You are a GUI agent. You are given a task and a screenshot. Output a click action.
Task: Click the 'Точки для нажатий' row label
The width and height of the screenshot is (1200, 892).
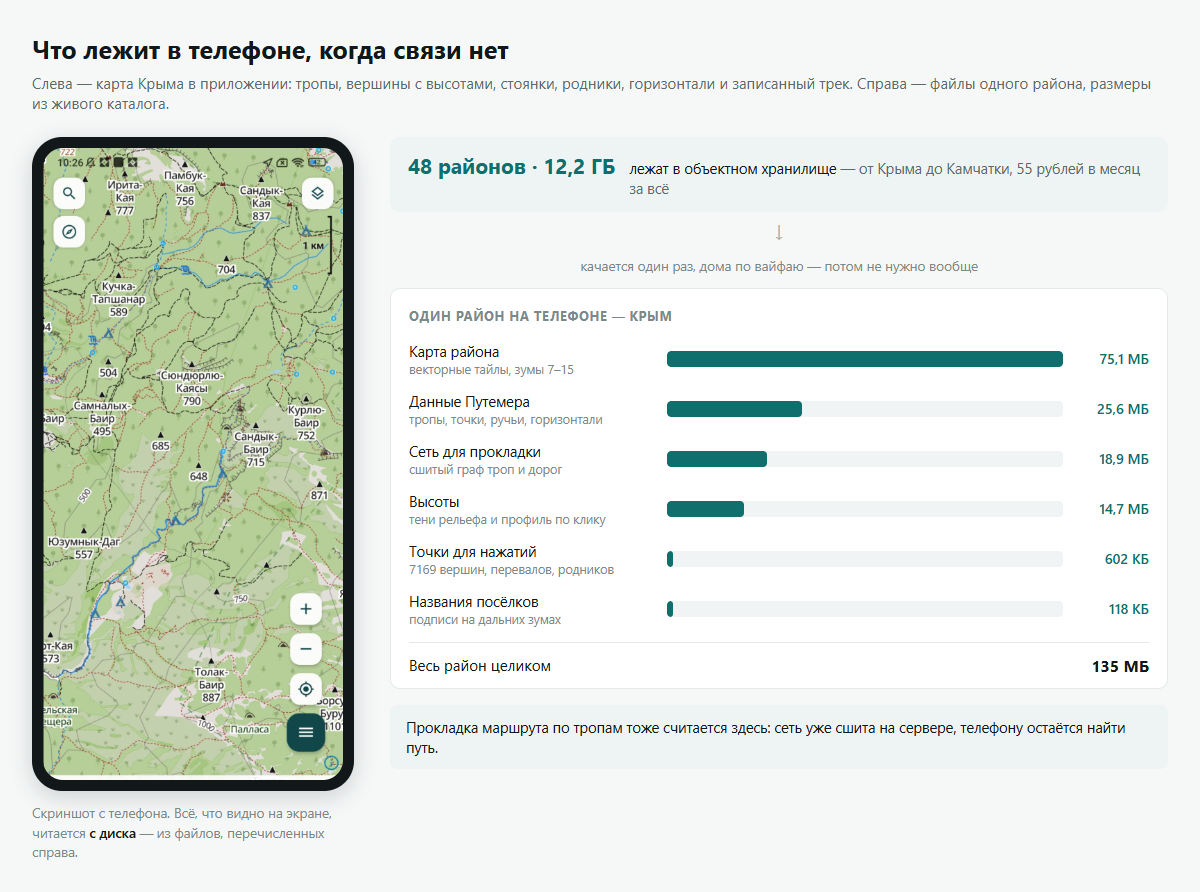tap(473, 552)
